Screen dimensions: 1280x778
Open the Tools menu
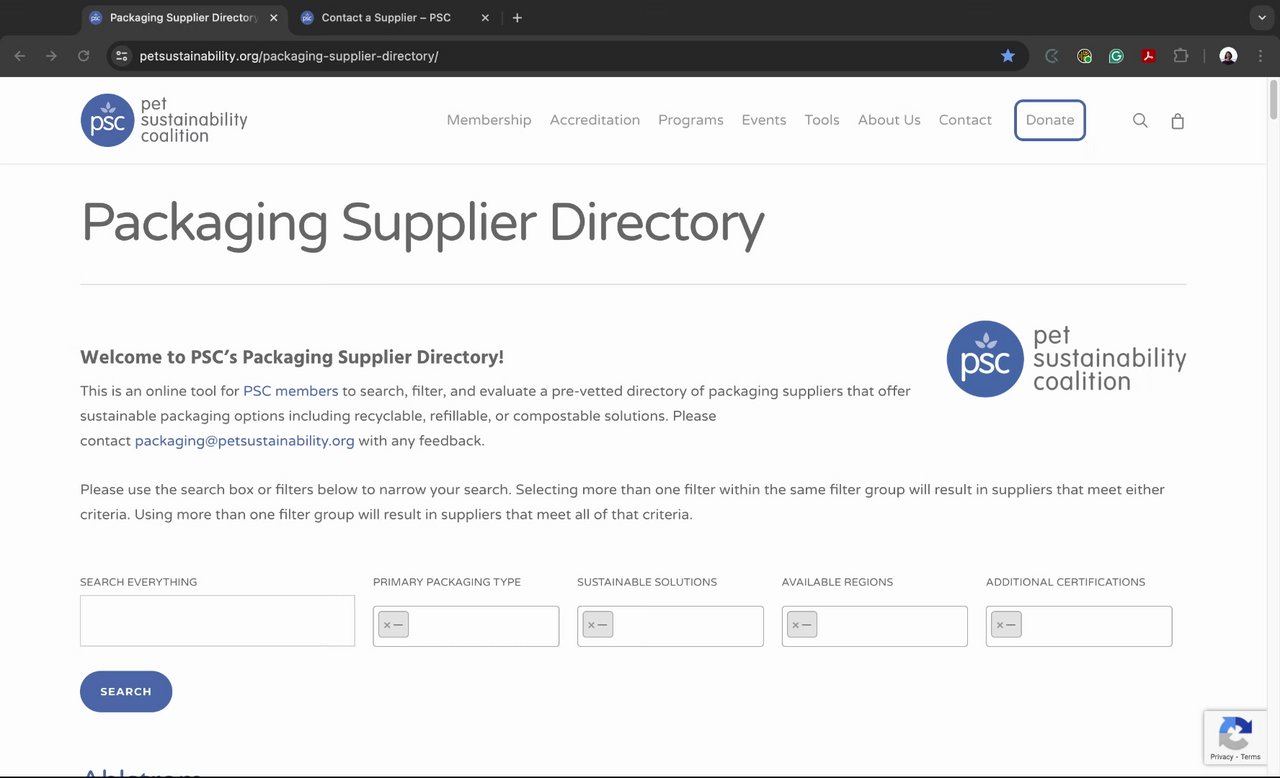click(x=822, y=120)
